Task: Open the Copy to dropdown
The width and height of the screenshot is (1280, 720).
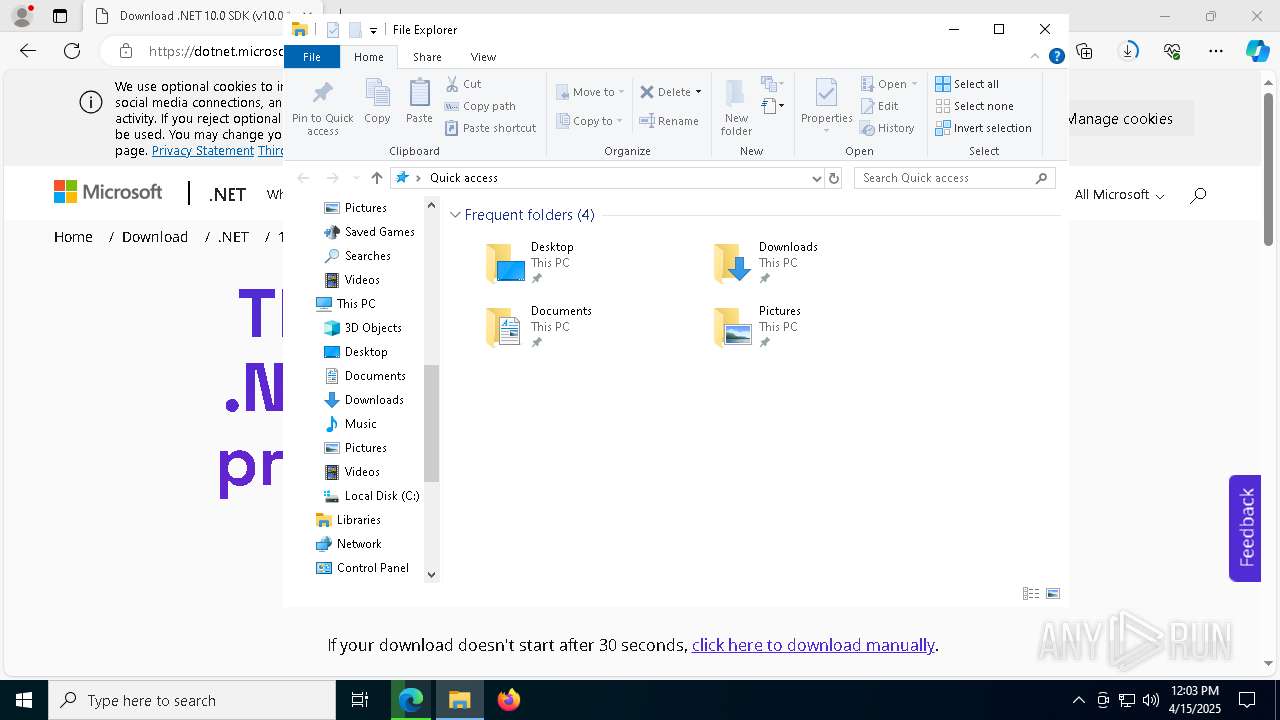Action: [x=589, y=121]
